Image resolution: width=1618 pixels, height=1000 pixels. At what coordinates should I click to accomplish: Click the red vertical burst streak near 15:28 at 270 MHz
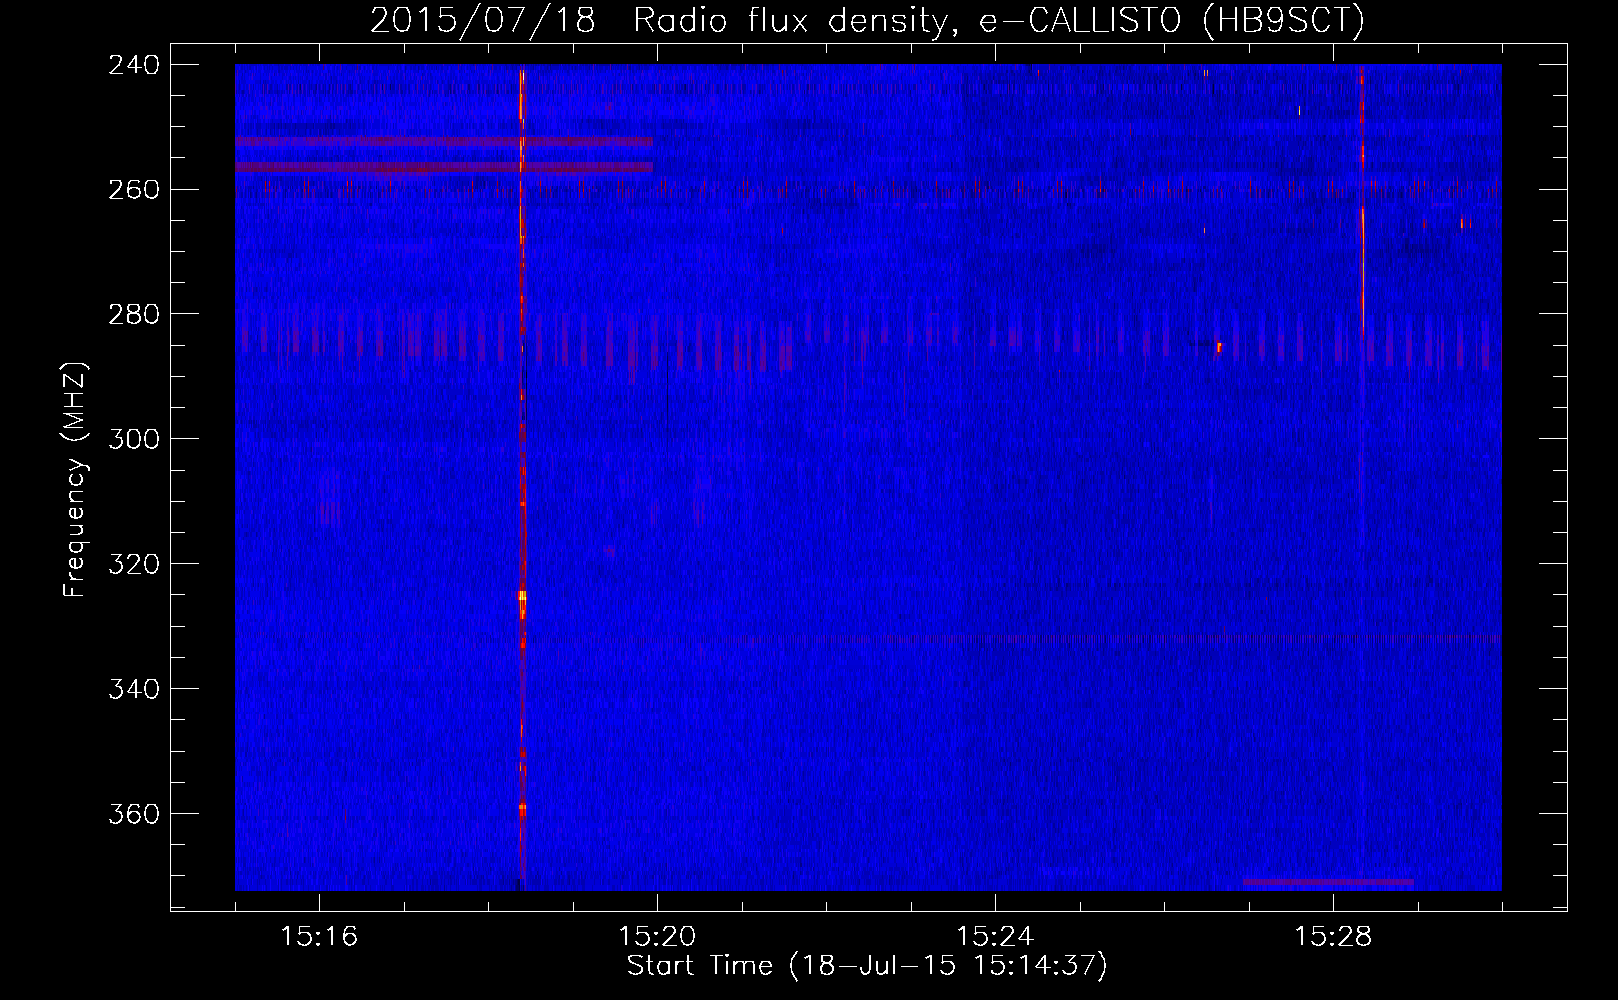(x=1363, y=268)
